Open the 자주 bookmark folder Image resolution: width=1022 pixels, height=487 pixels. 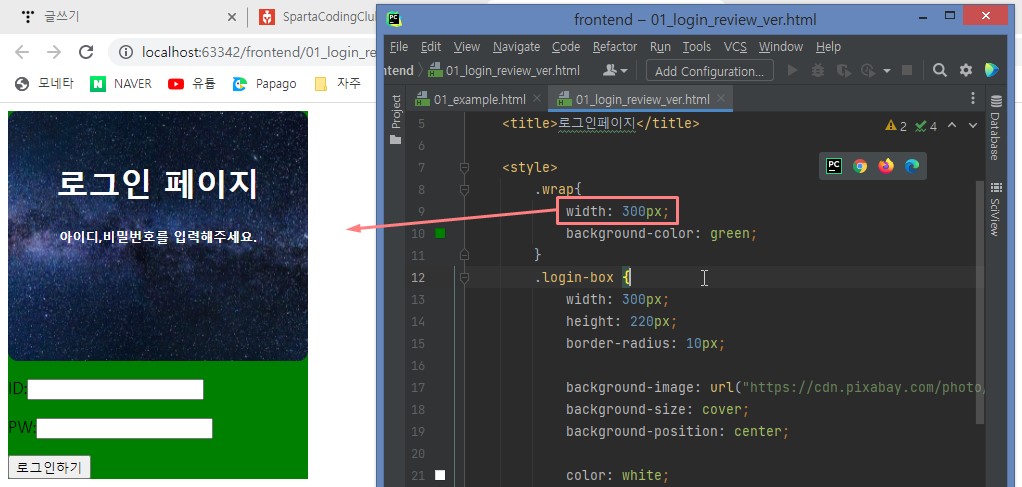[338, 83]
